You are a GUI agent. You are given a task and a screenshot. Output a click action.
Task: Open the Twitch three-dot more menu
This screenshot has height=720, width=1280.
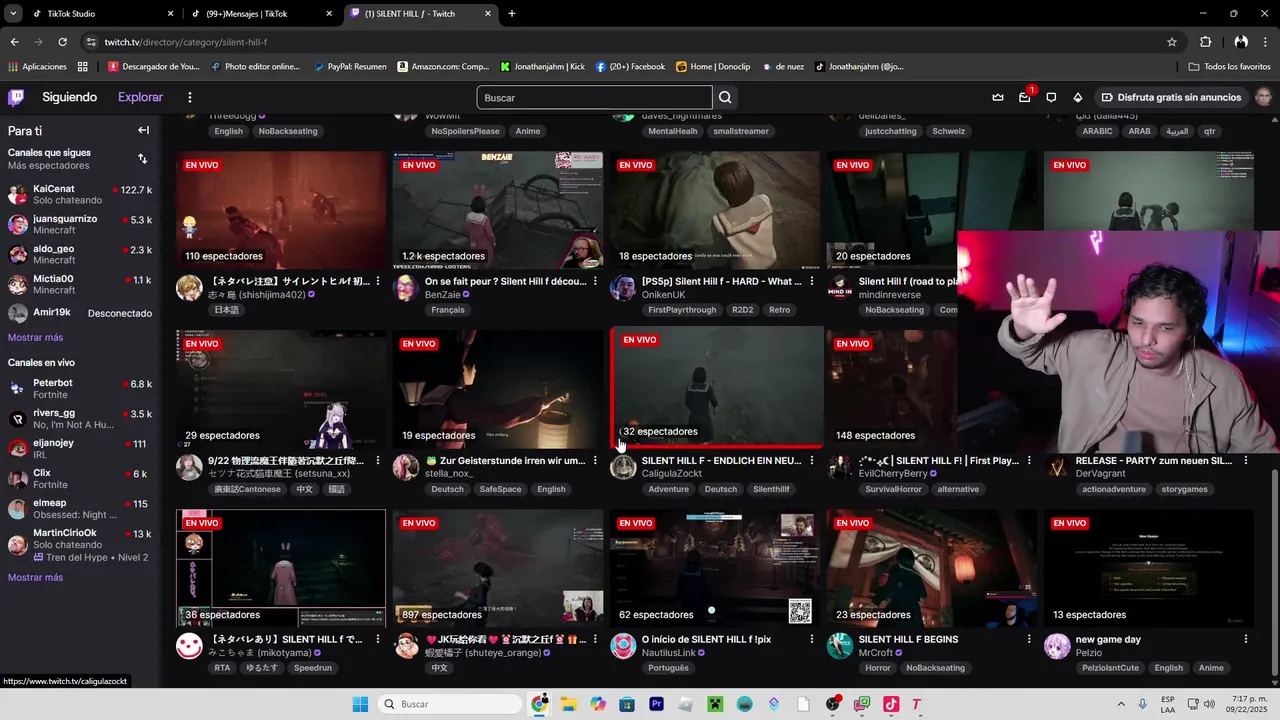click(x=189, y=97)
